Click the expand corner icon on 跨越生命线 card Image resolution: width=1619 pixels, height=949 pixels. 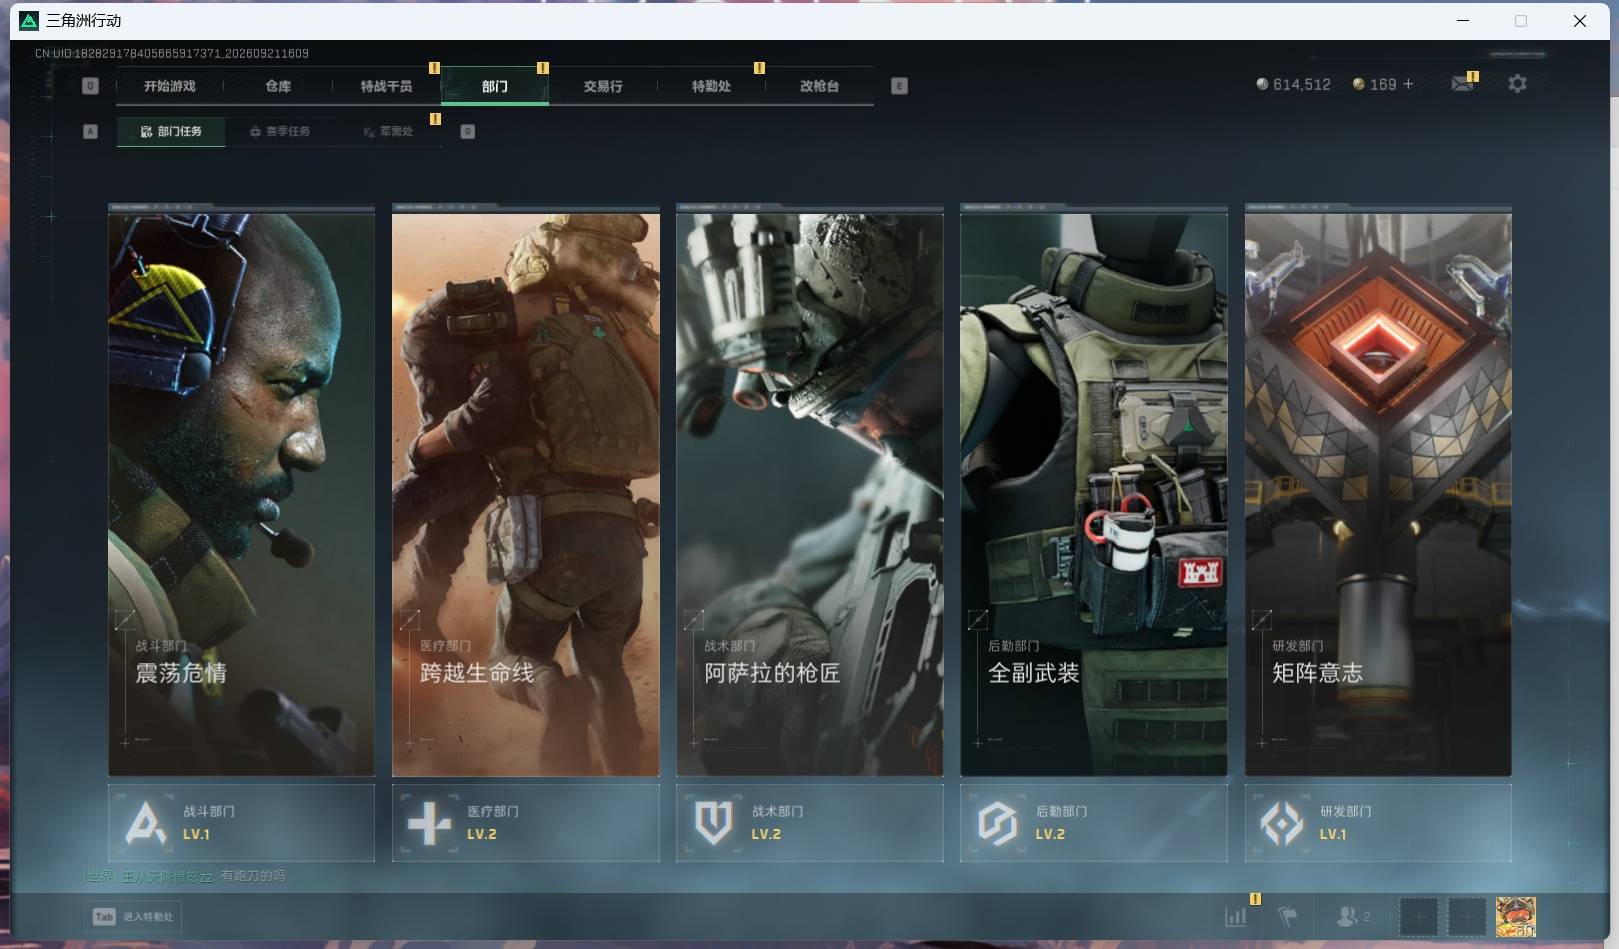(x=409, y=620)
